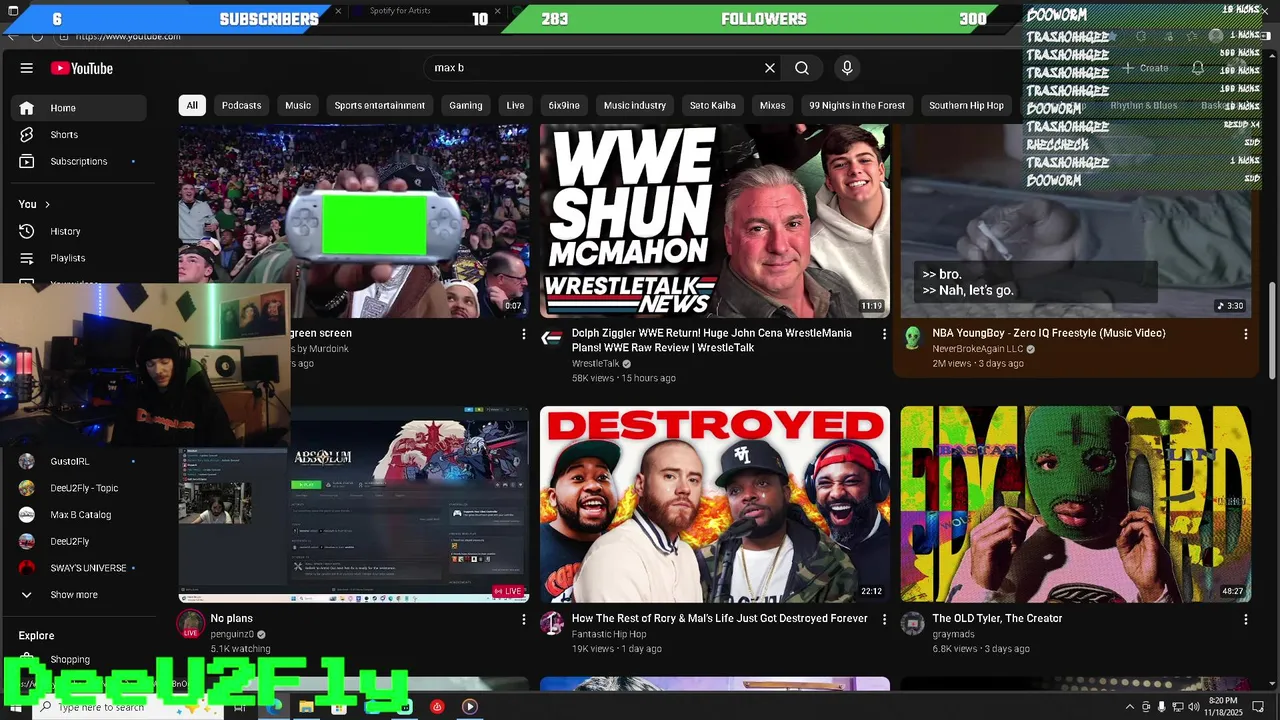Open the 'Fantastic Hip Hop' channel link
1280x720 pixels.
point(609,634)
